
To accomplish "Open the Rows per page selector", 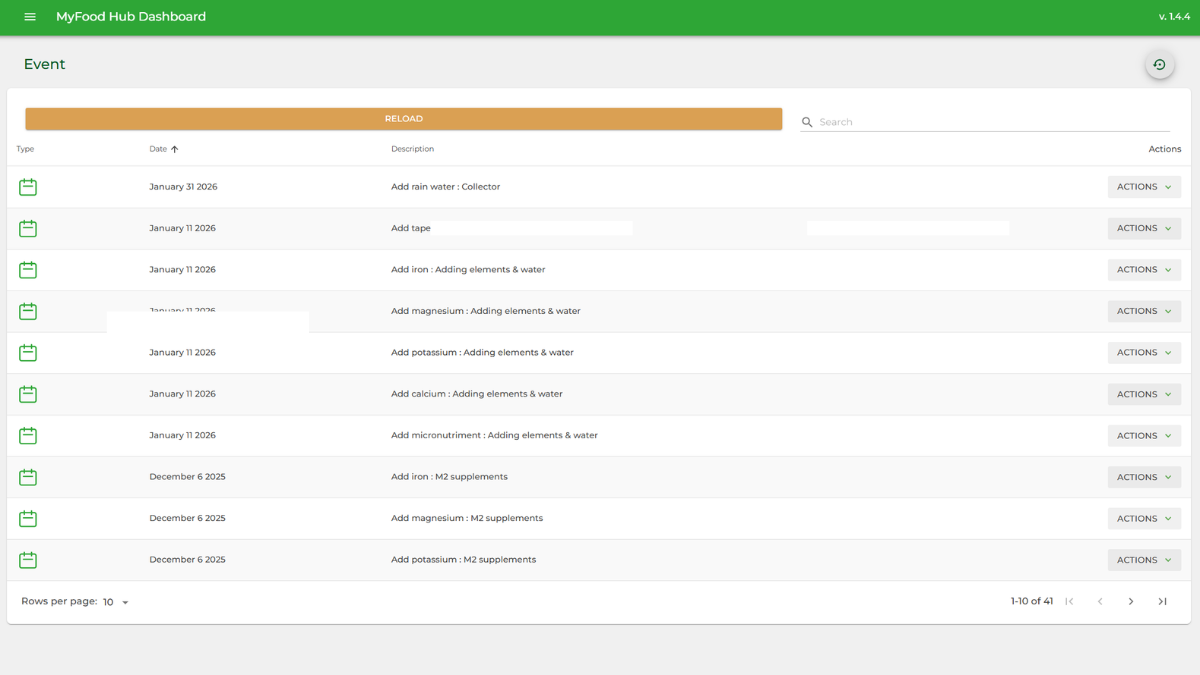I will [116, 602].
